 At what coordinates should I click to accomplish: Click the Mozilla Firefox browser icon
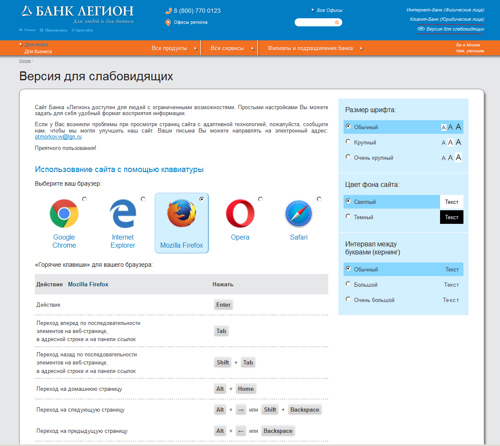pyautogui.click(x=182, y=213)
